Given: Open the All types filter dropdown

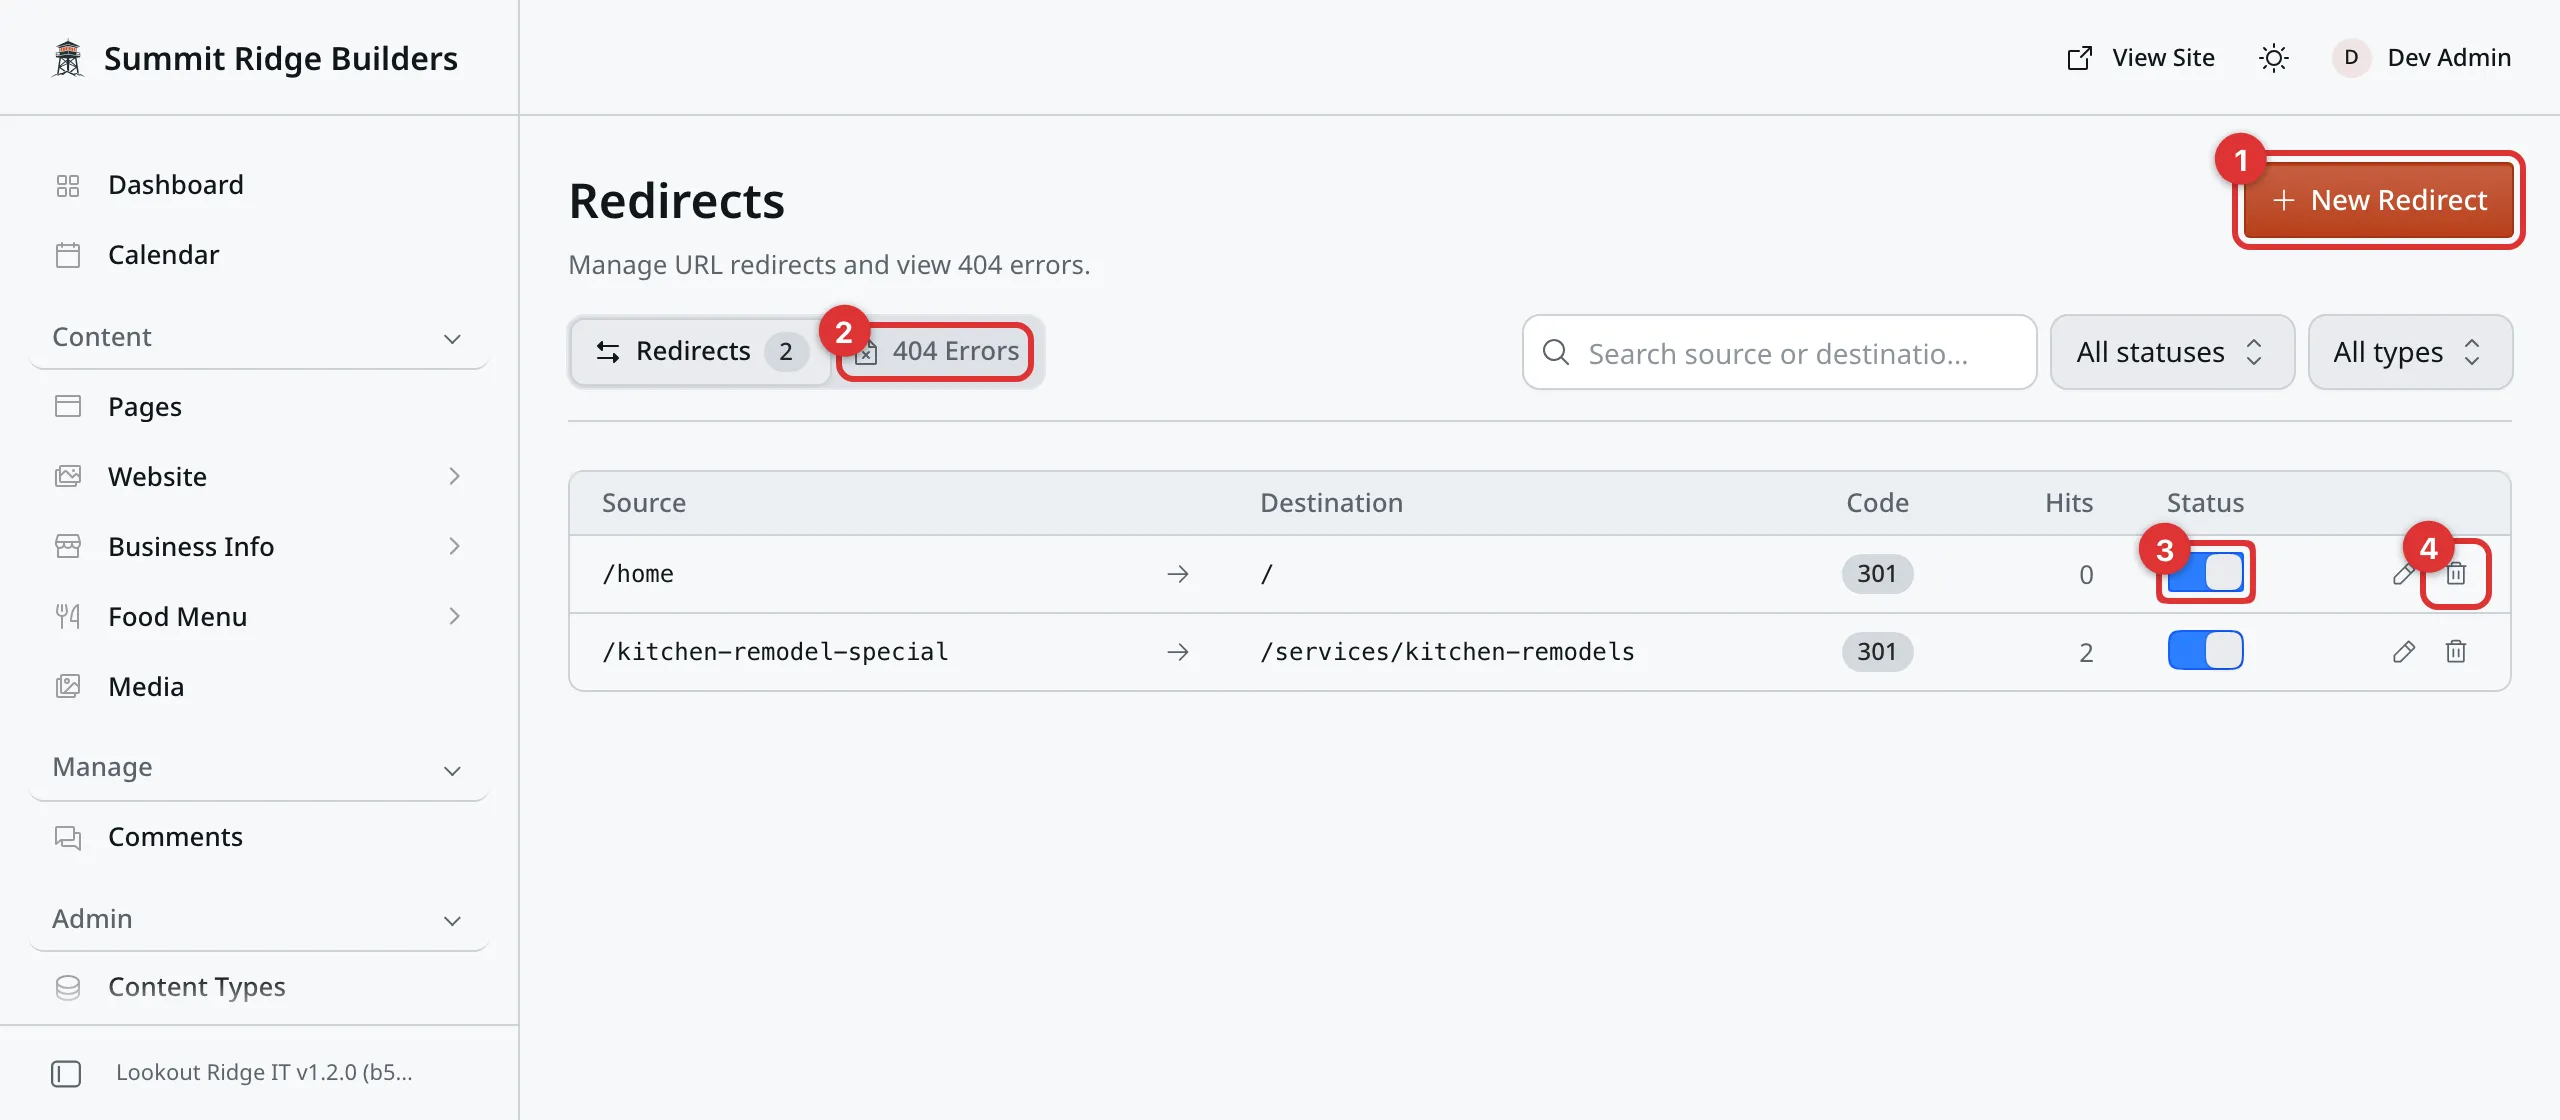Looking at the screenshot, I should tap(2410, 352).
